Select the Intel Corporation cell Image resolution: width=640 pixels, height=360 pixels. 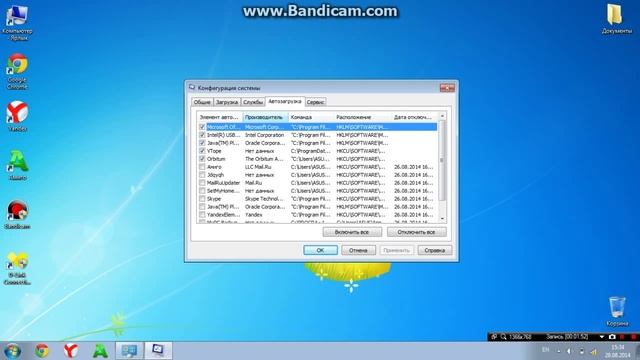click(x=264, y=135)
